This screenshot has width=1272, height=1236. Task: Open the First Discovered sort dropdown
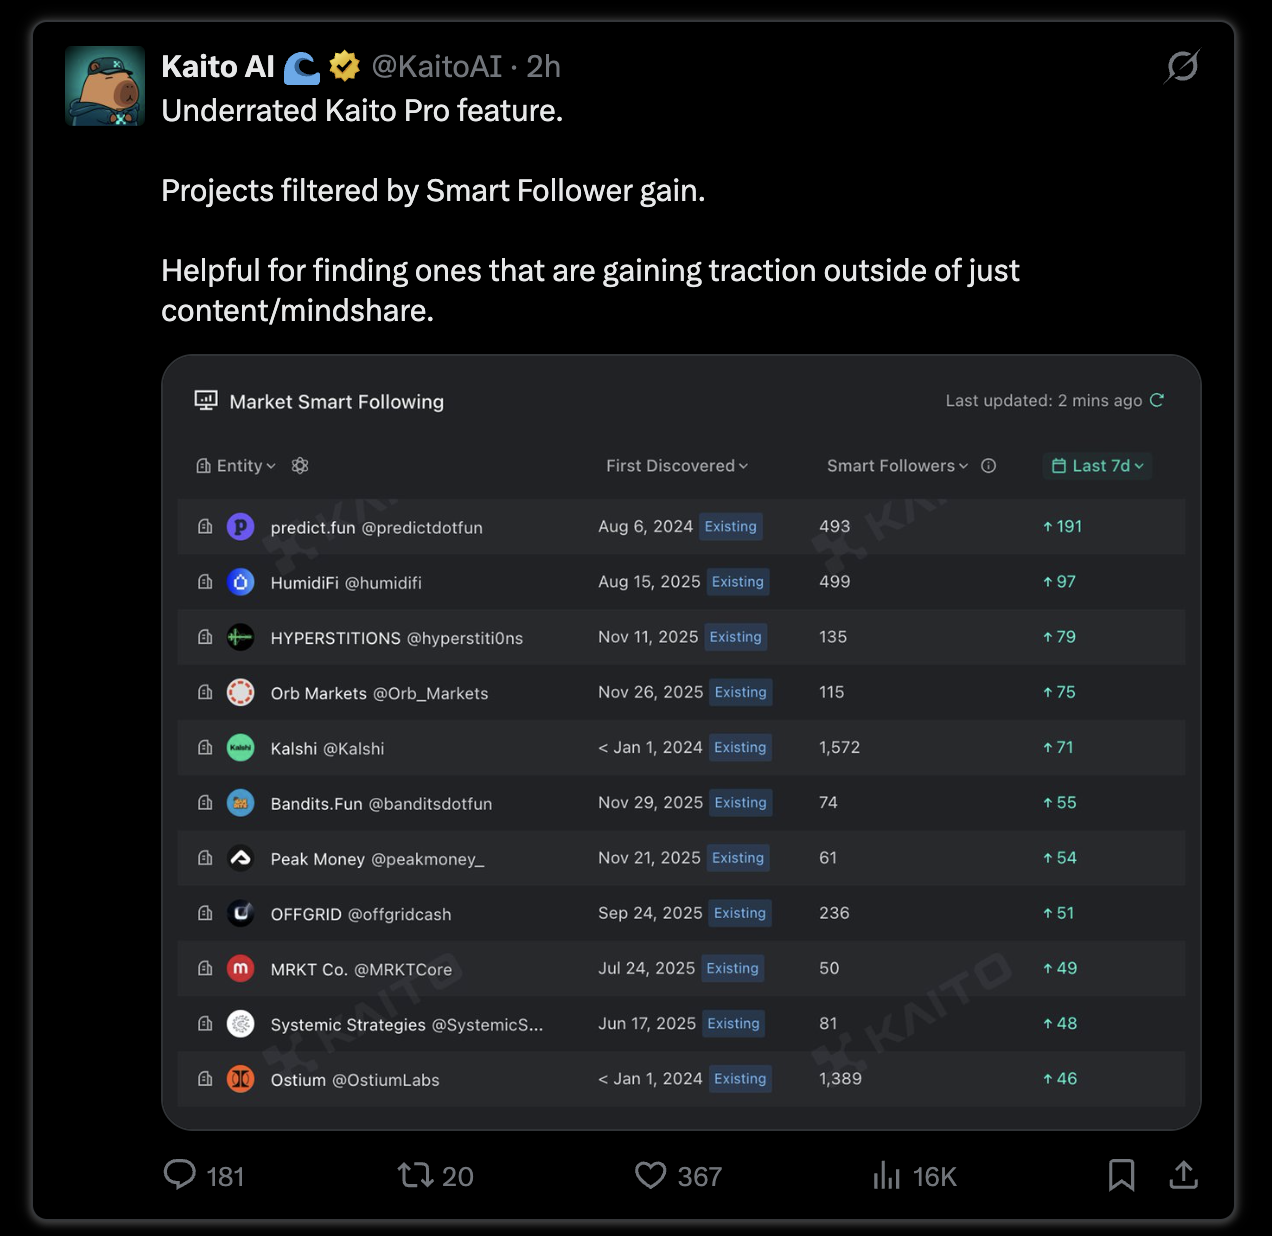pyautogui.click(x=677, y=465)
